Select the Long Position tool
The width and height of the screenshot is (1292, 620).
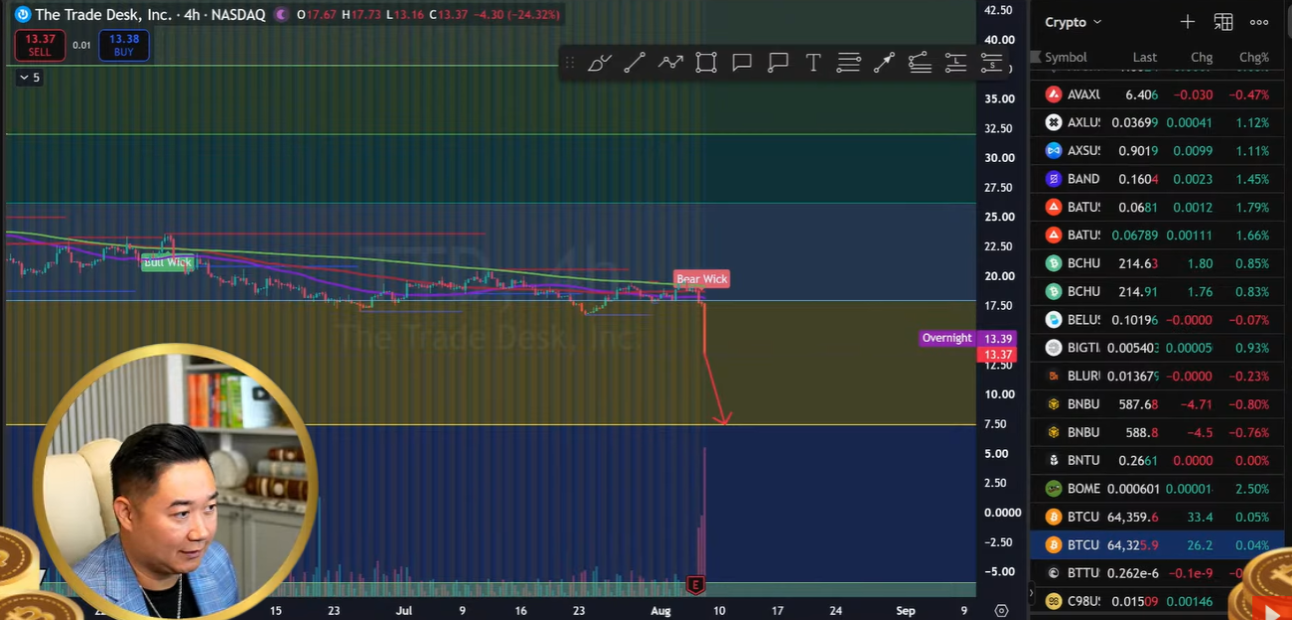tap(956, 63)
